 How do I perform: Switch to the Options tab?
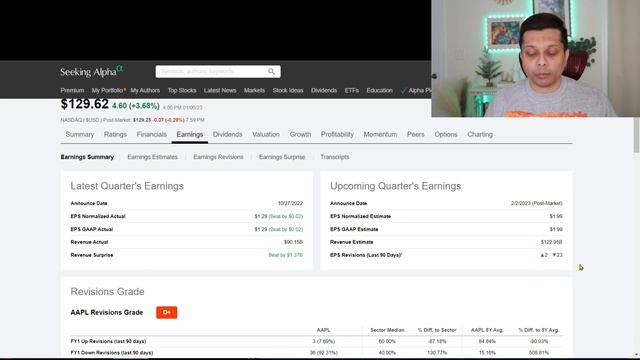pos(446,134)
